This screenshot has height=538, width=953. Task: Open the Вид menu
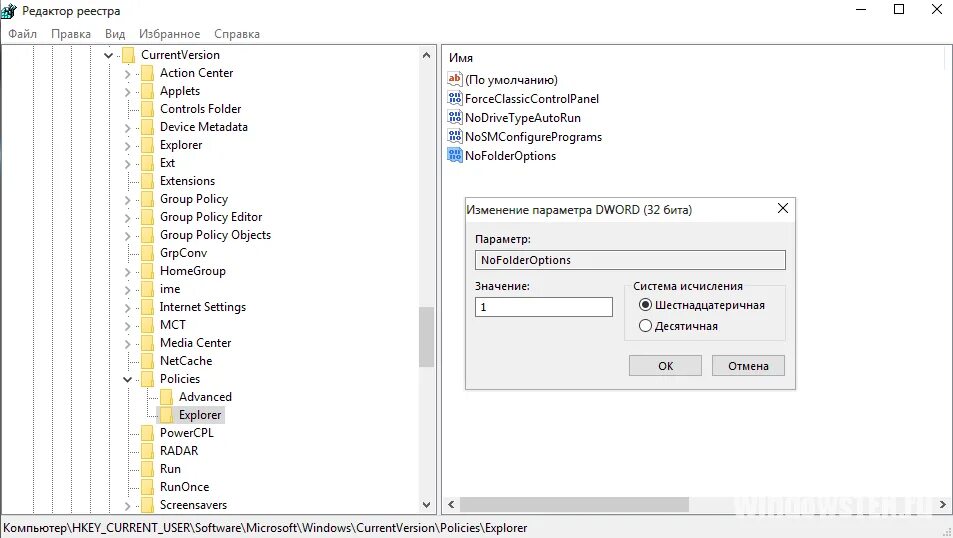tap(115, 34)
